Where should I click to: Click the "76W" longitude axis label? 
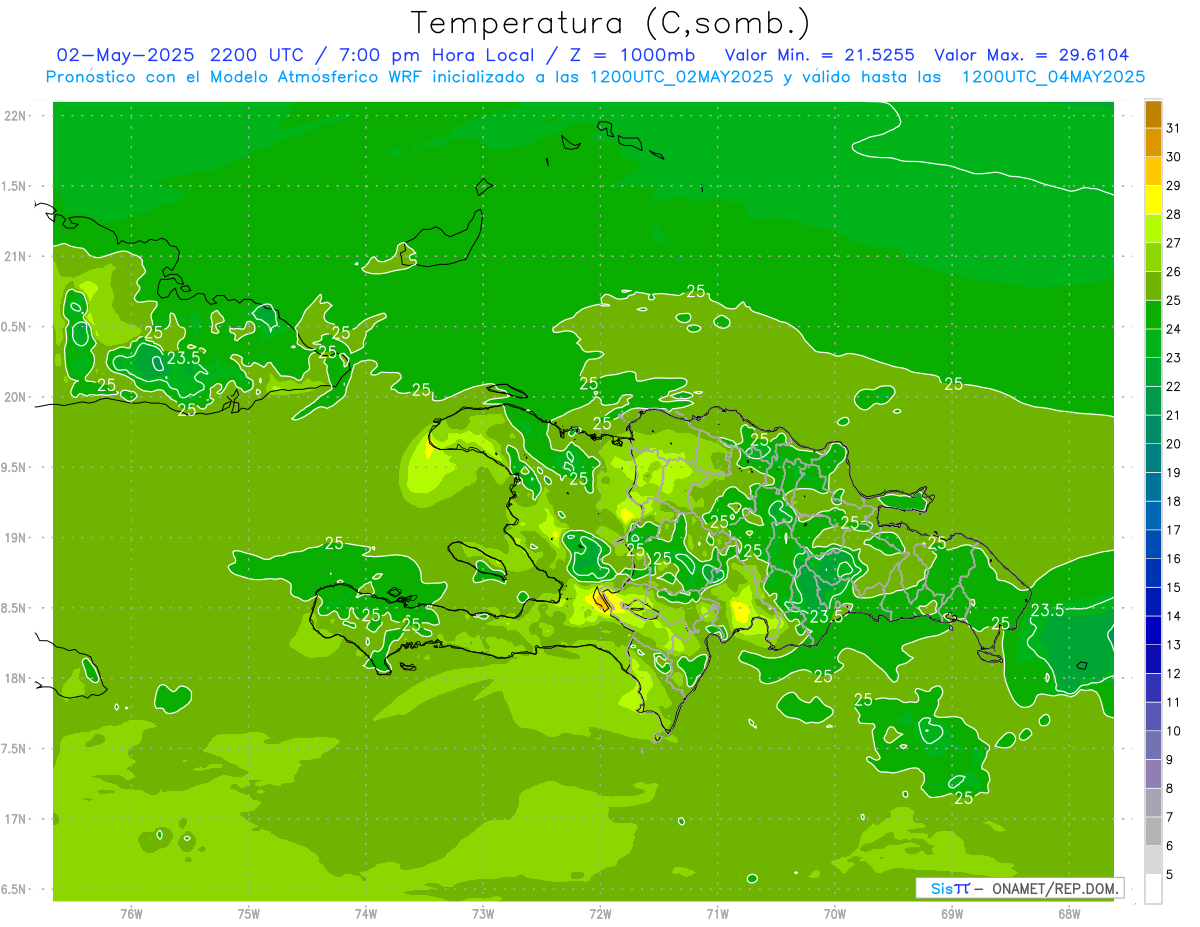131,914
